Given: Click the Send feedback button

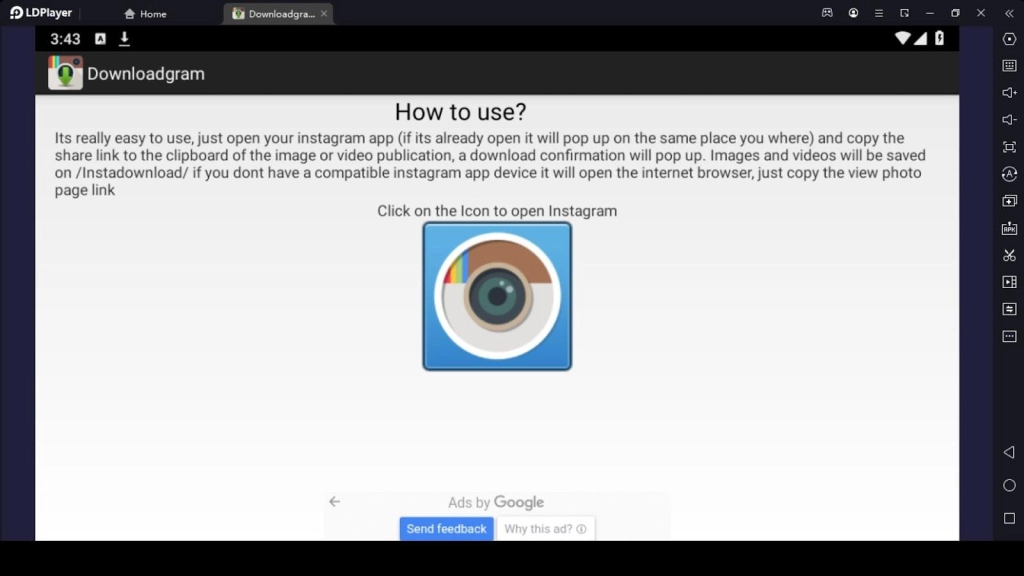Looking at the screenshot, I should coord(446,528).
